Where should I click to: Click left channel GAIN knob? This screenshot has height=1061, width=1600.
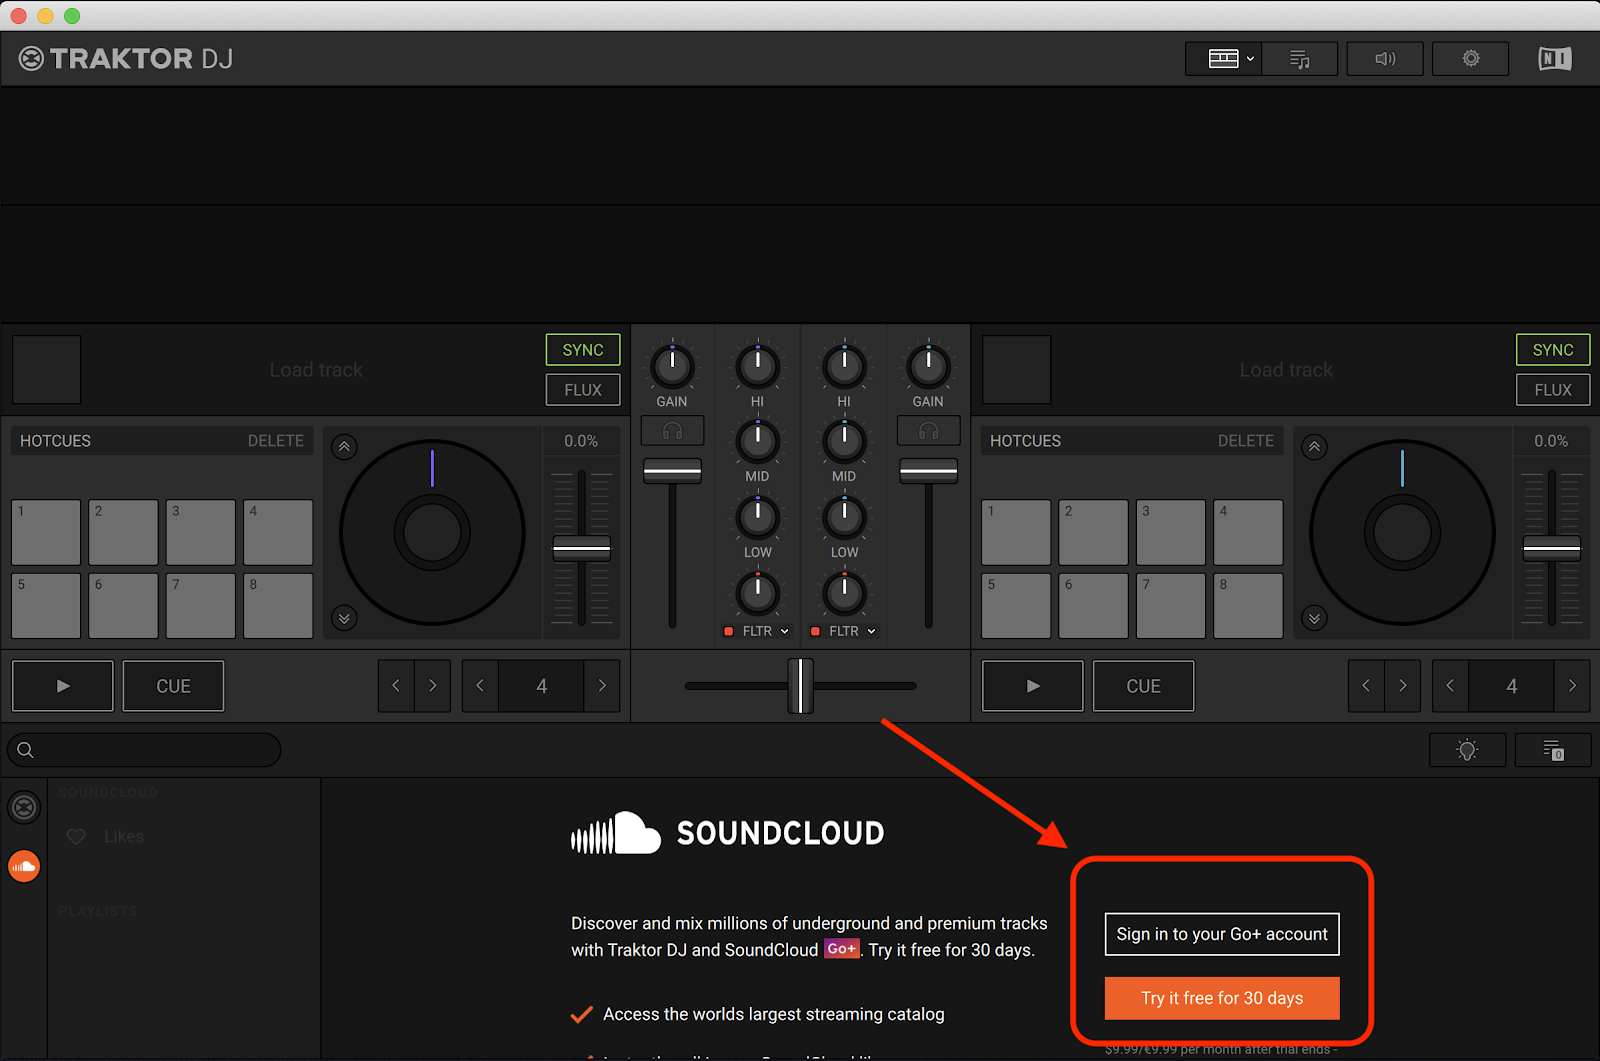(x=672, y=367)
